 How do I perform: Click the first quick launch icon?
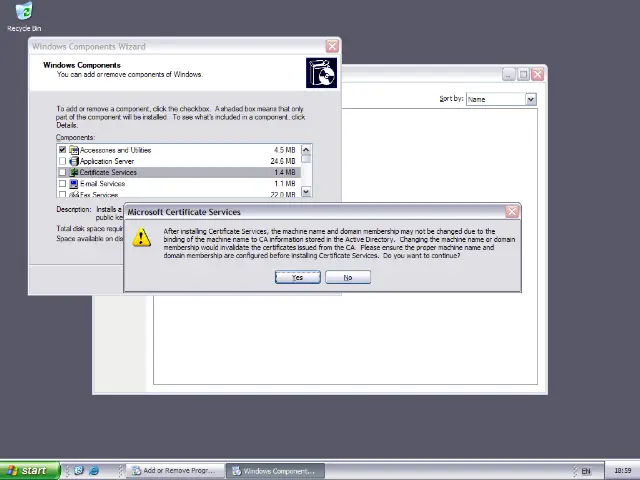click(79, 471)
